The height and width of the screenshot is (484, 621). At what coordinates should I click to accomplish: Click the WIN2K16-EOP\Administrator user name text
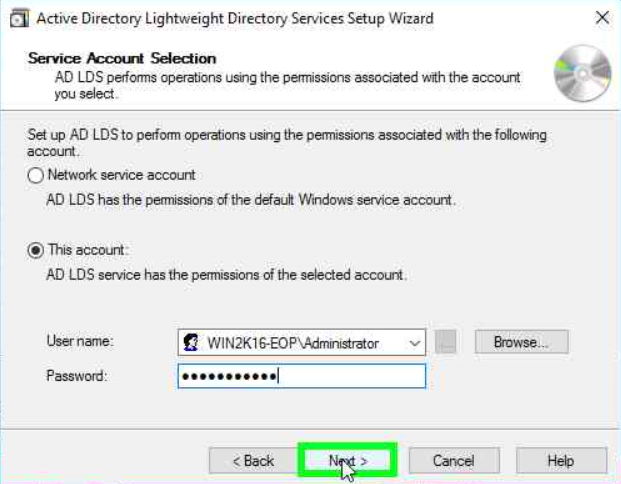[x=292, y=343]
